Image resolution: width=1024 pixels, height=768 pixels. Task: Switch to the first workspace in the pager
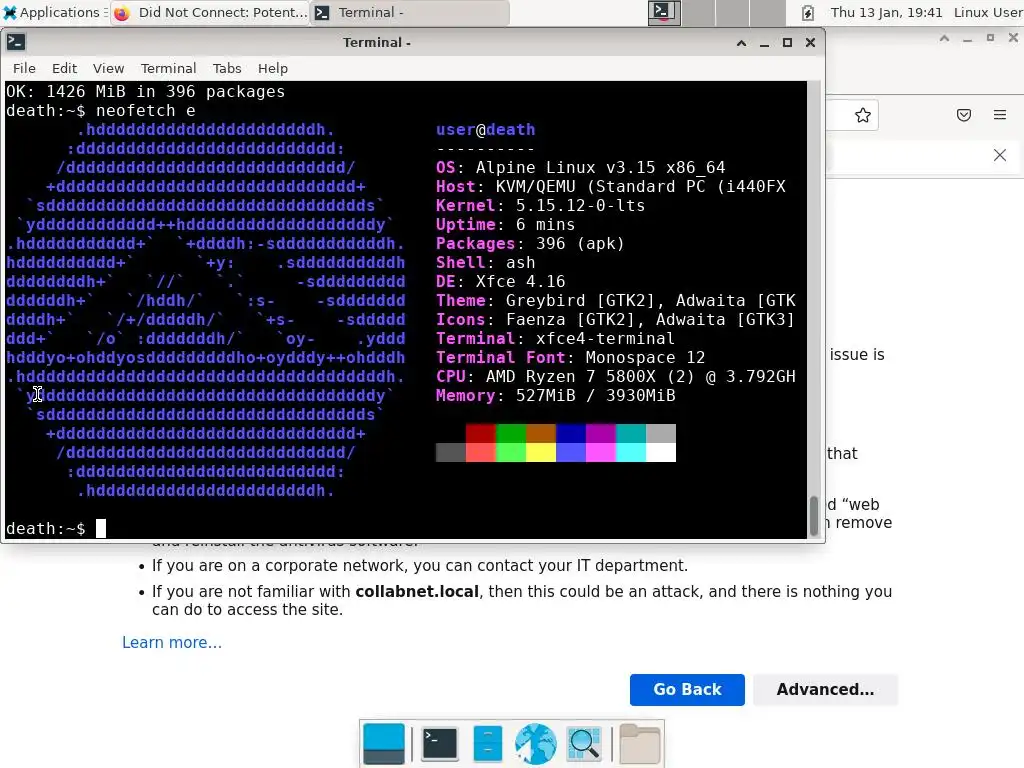(x=664, y=12)
